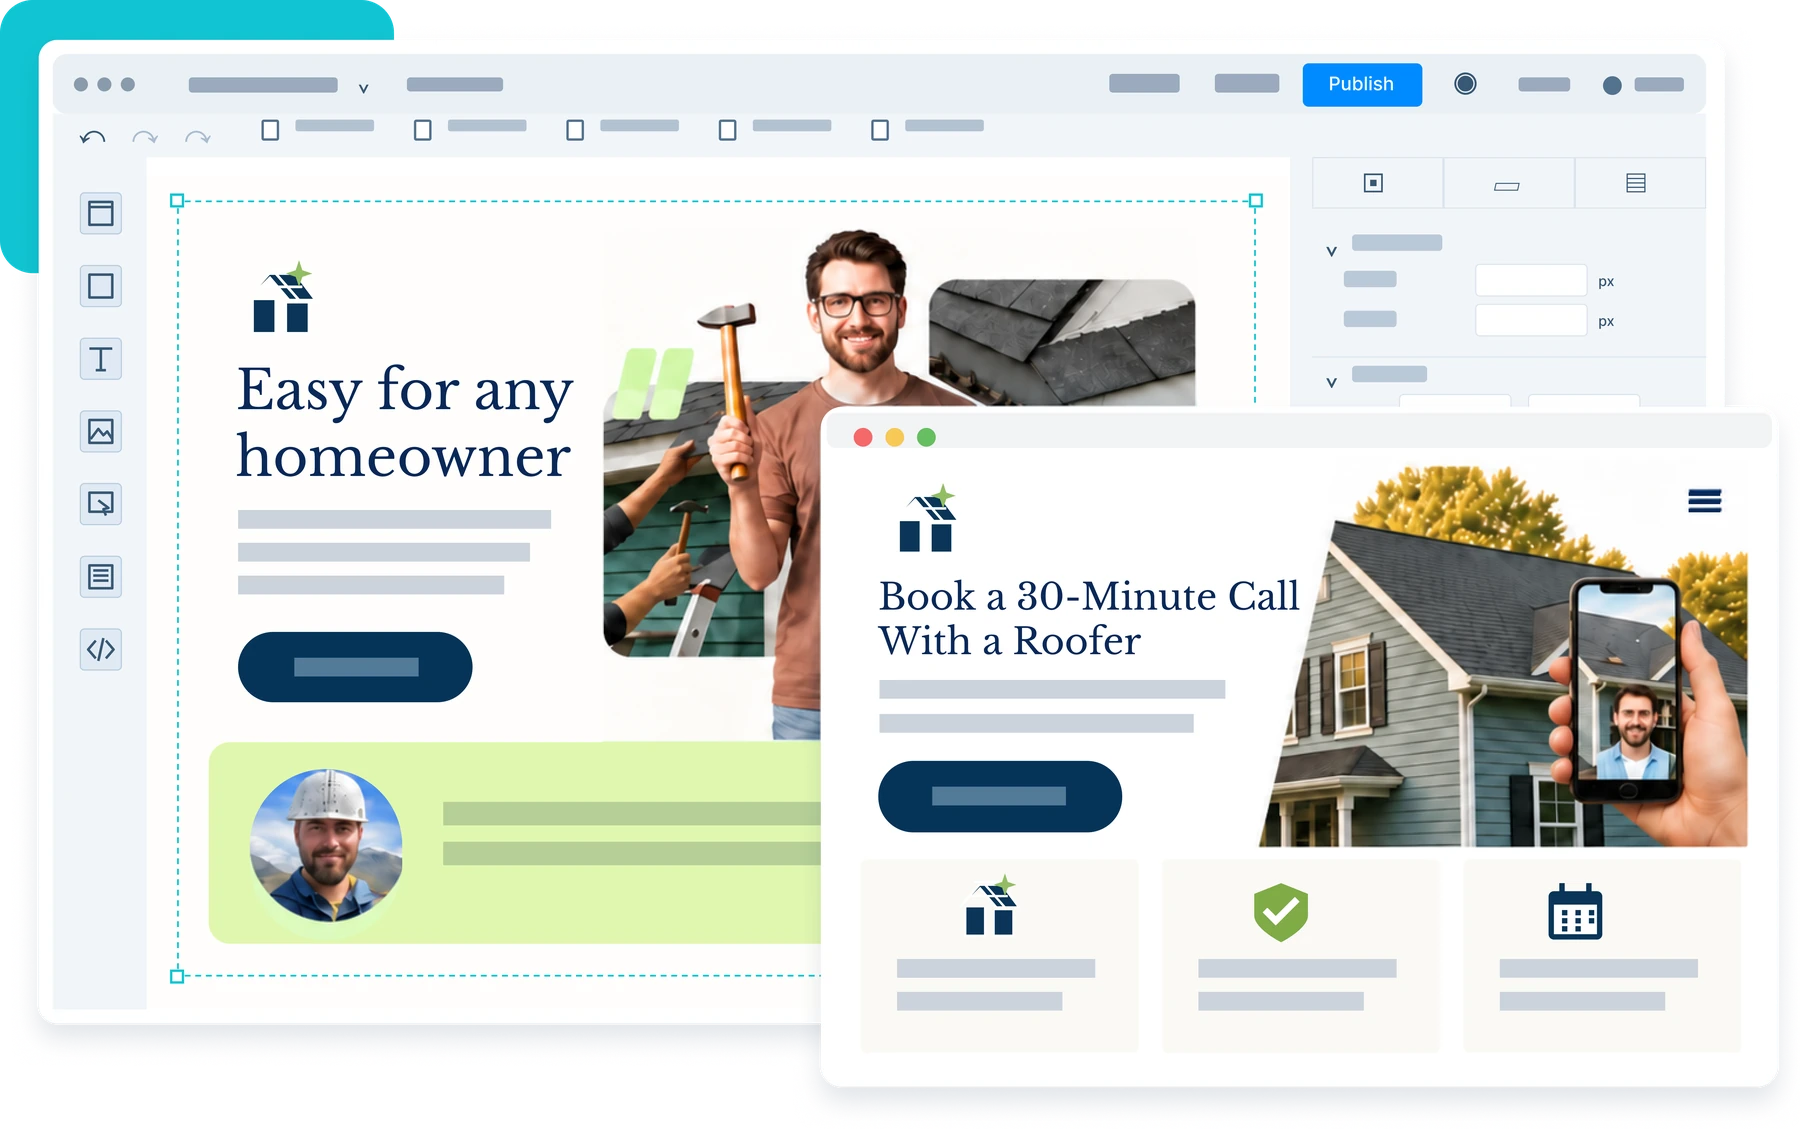
Task: Click the second px input field
Action: click(x=1531, y=321)
